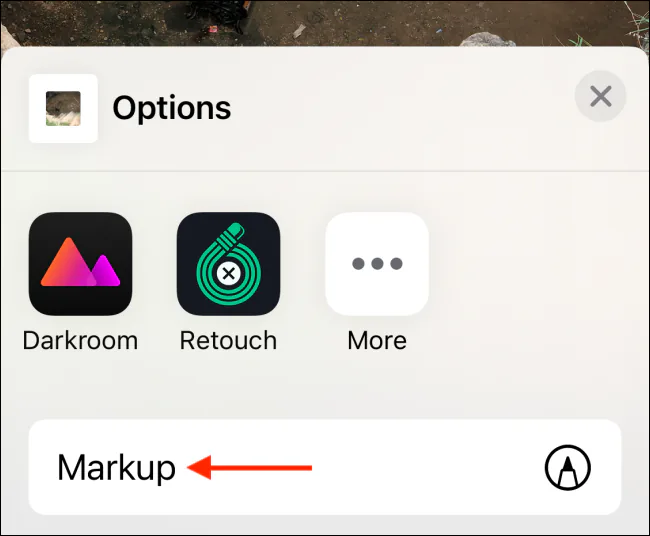This screenshot has height=536, width=650.
Task: Click the white X circle inside Retouch icon
Action: coord(228,274)
